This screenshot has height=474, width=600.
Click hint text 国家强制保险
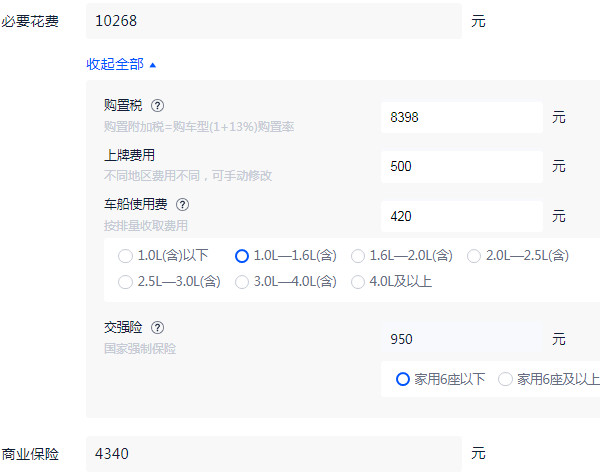point(140,349)
